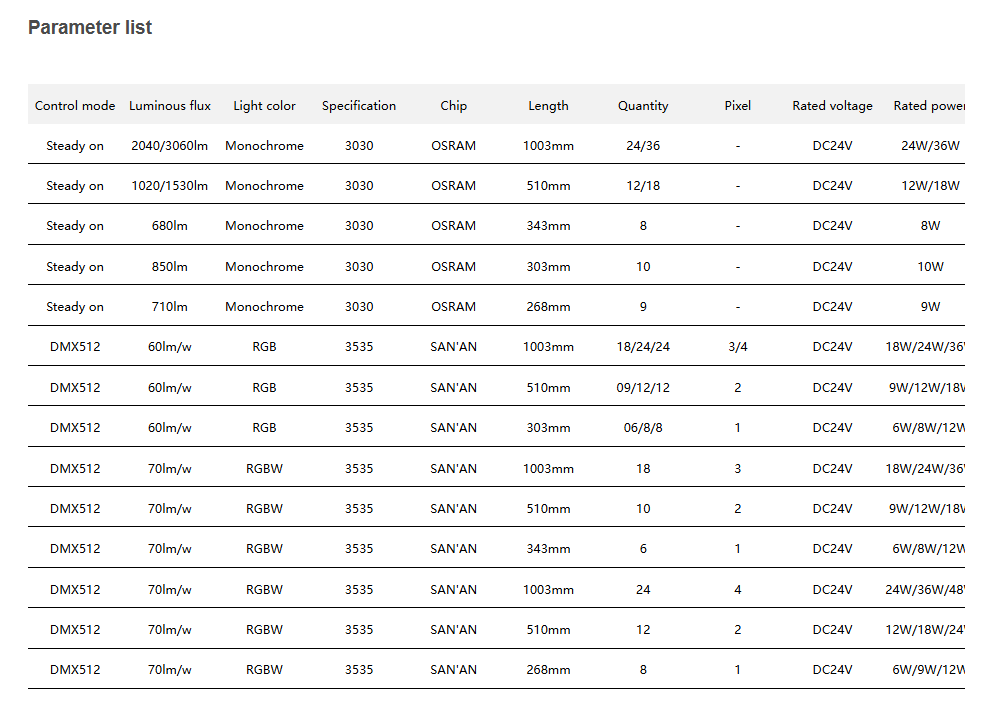Select the 710lm luminous flux cell
The image size is (999, 701).
coord(170,306)
